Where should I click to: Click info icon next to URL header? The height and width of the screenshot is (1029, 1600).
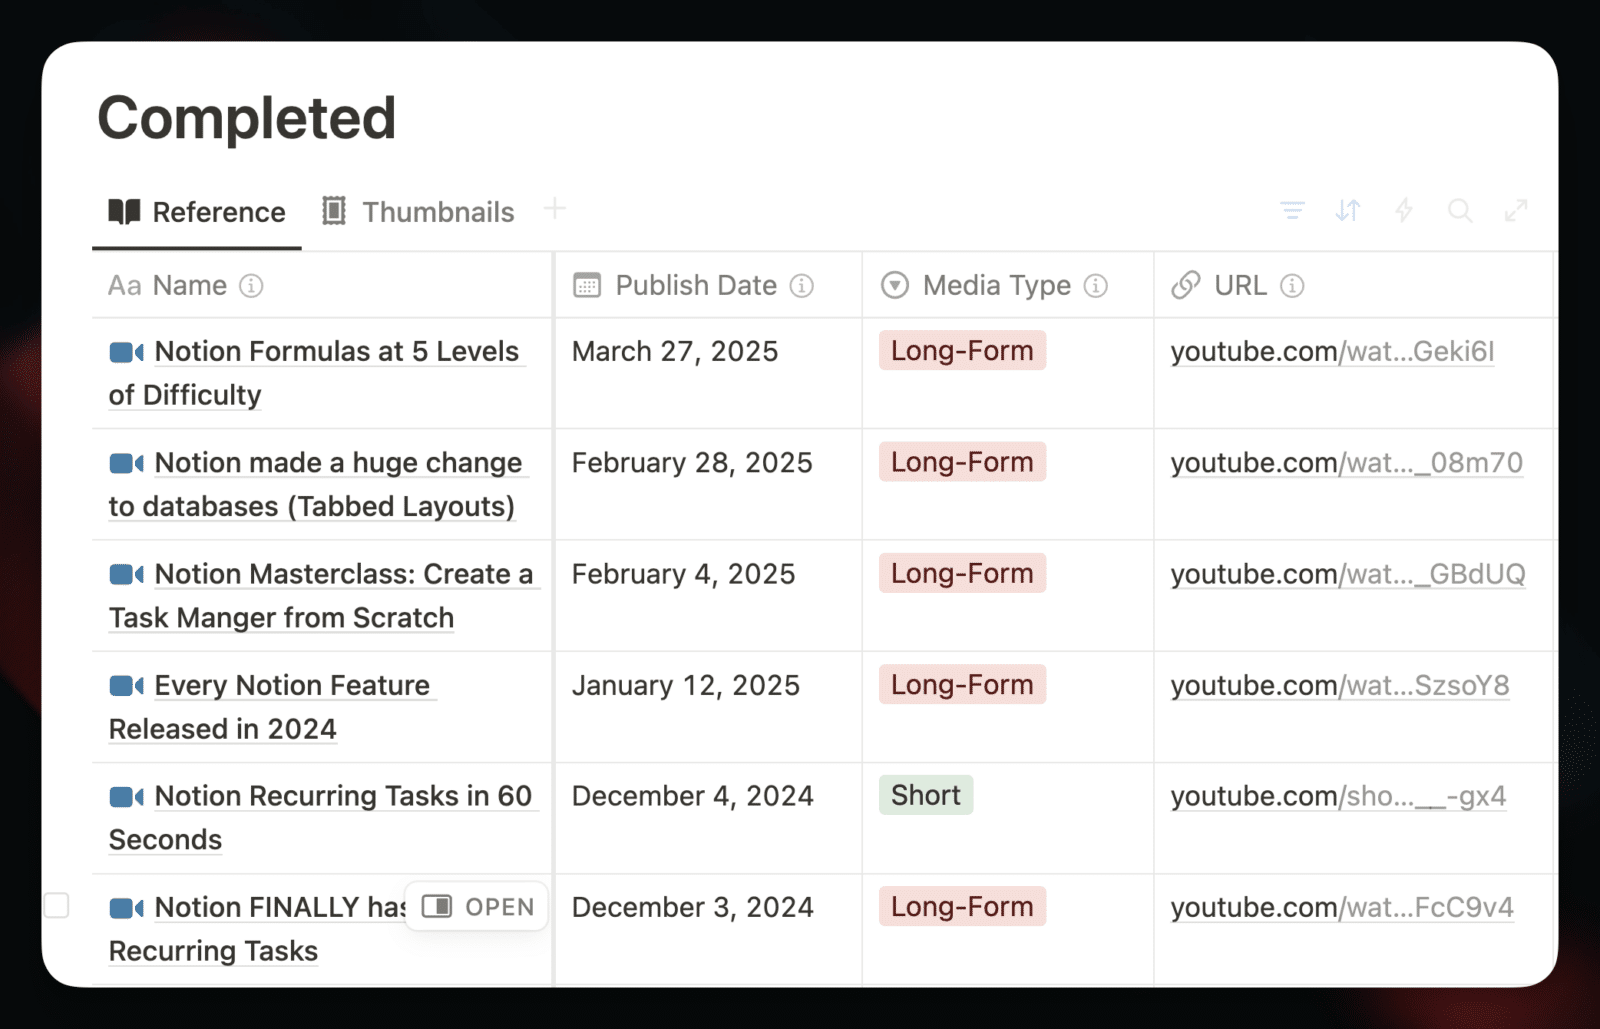point(1292,286)
